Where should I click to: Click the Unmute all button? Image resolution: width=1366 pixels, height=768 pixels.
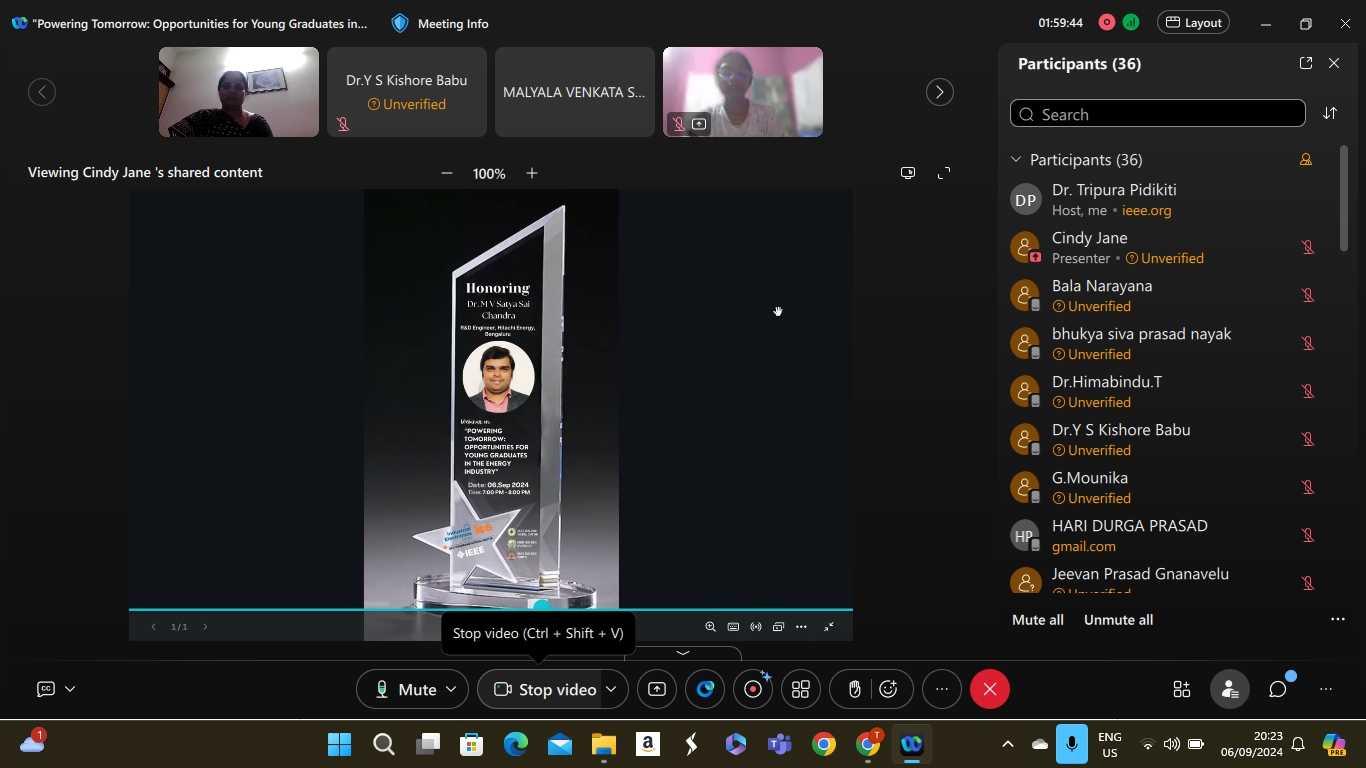[1118, 620]
